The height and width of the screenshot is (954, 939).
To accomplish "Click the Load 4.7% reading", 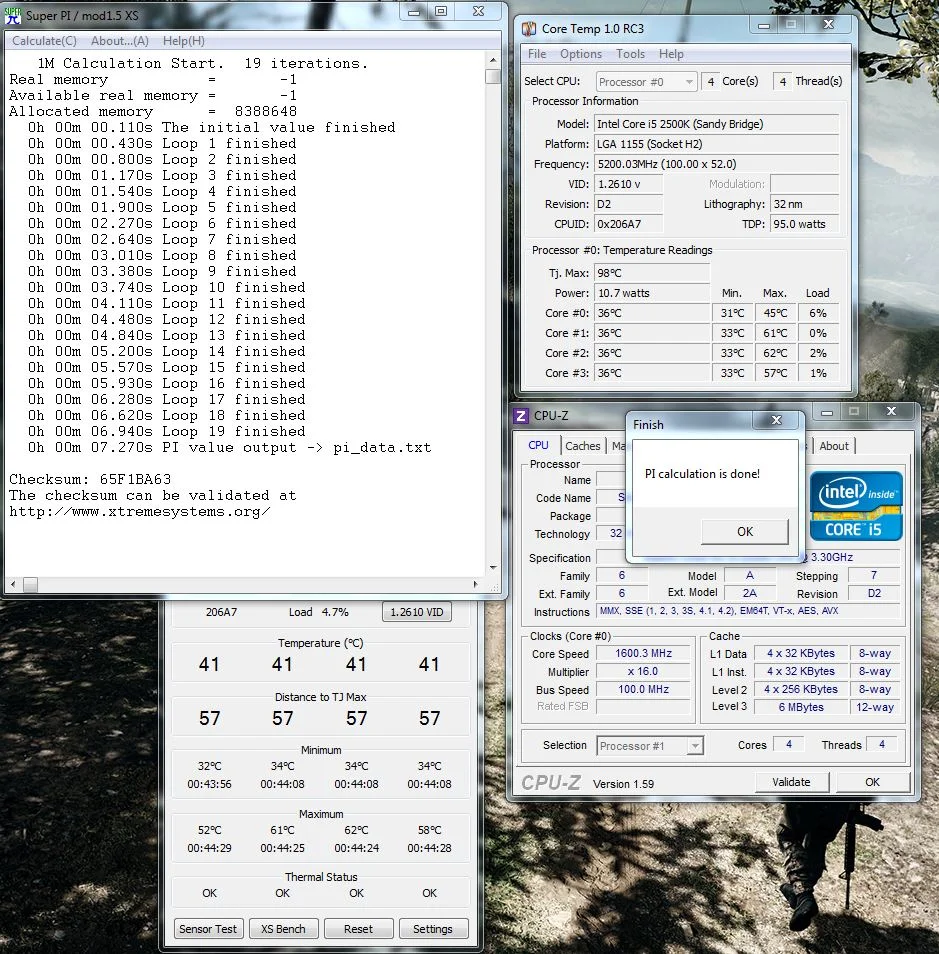I will [318, 612].
